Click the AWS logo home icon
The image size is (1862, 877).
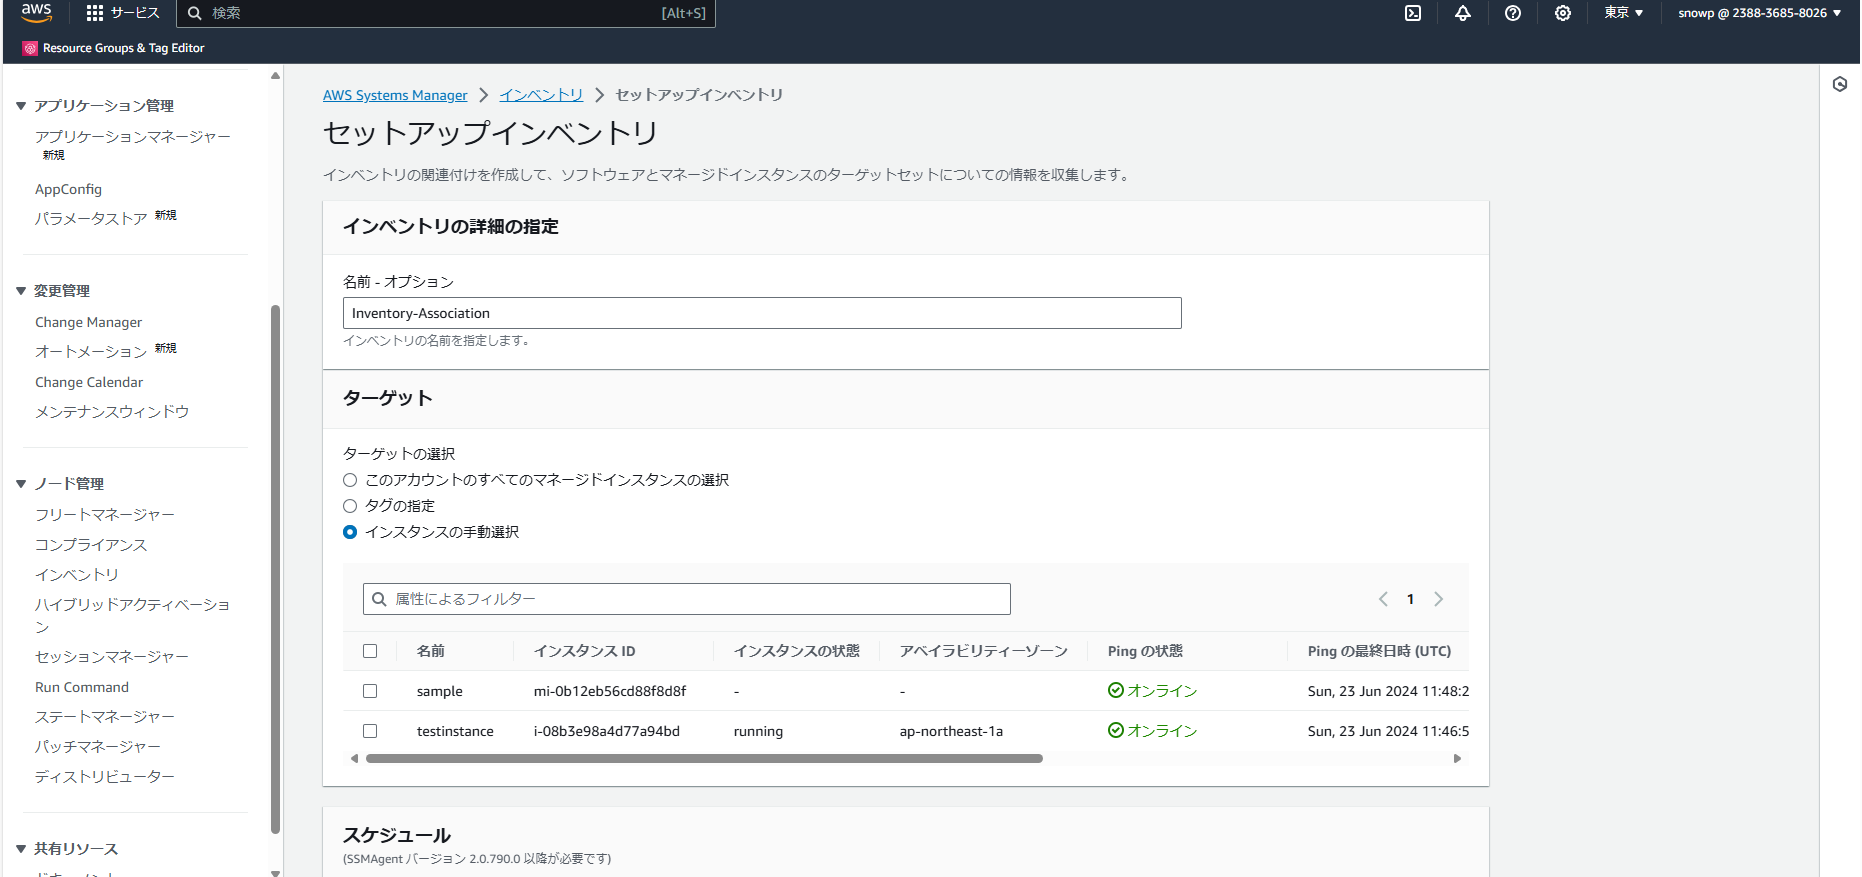click(x=36, y=12)
